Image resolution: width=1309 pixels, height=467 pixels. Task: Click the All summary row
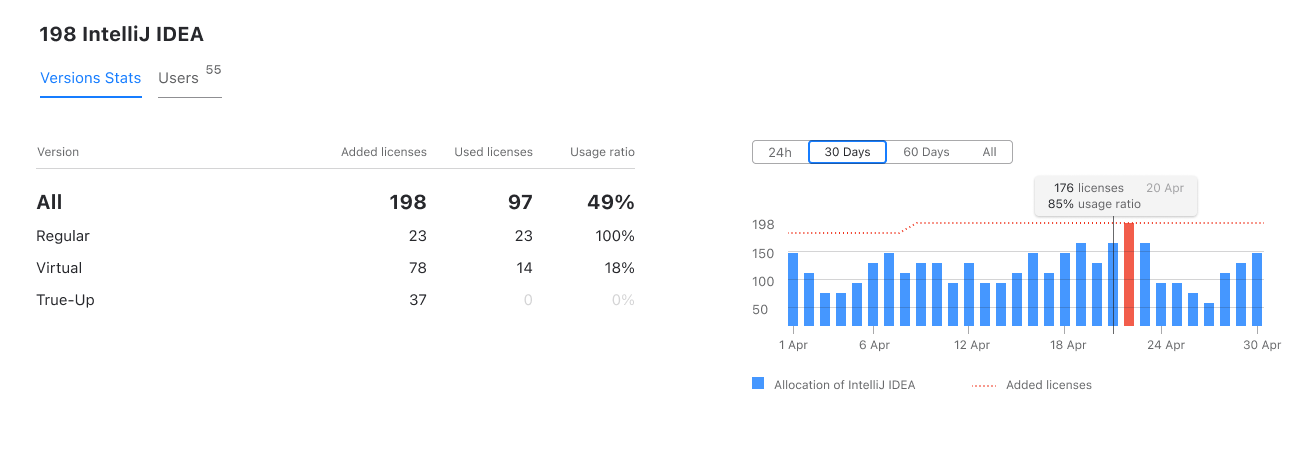335,202
